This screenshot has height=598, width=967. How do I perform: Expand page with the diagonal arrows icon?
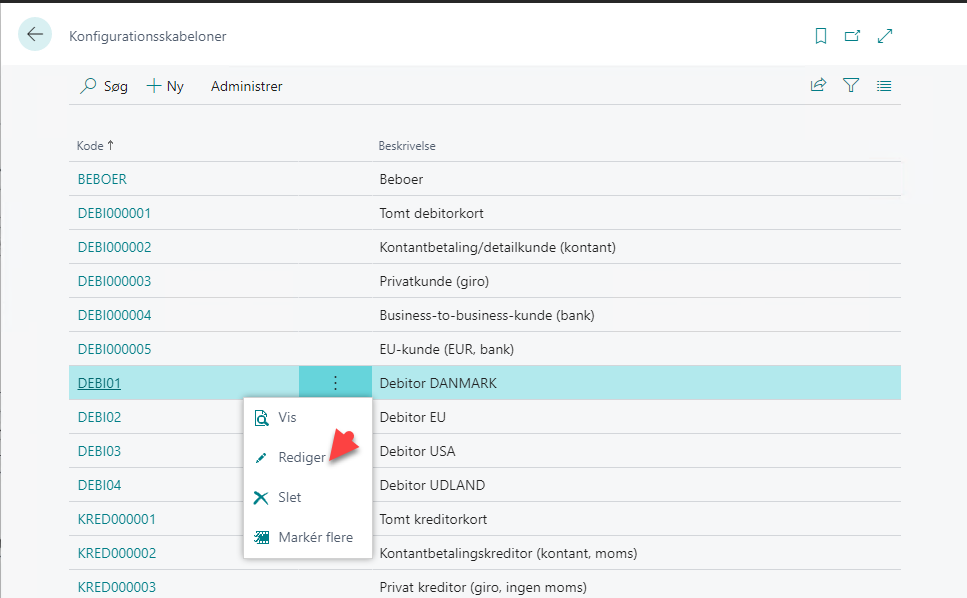[x=885, y=36]
